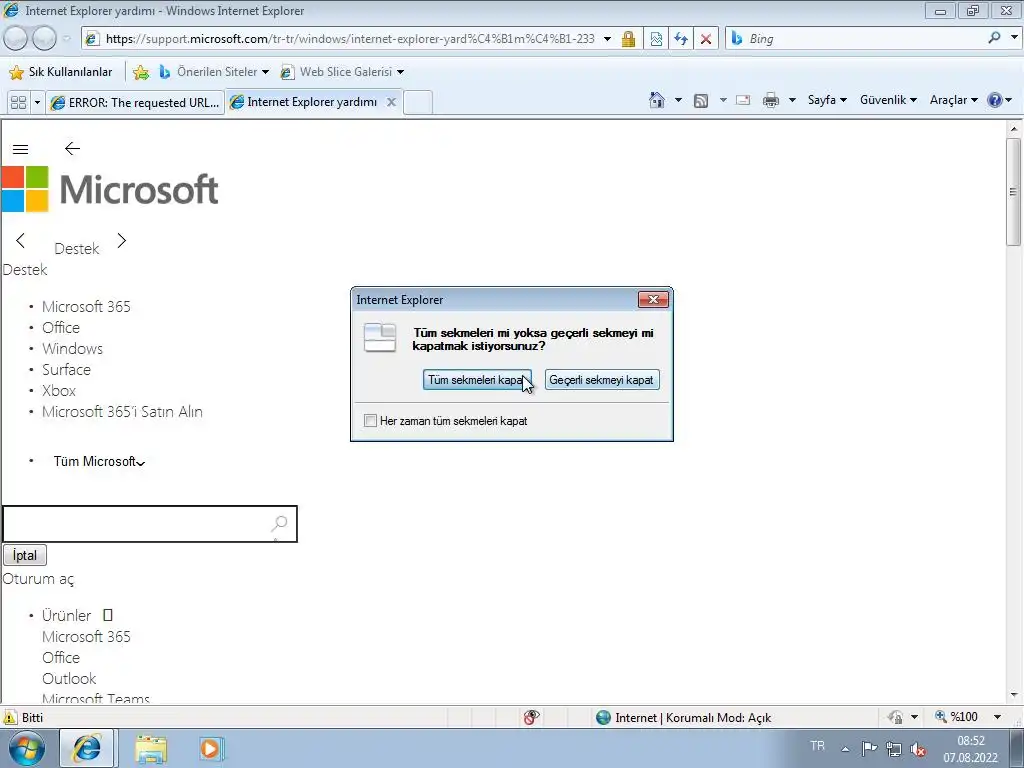
Task: Expand the Önerilen Siteler dropdown
Action: coord(265,72)
